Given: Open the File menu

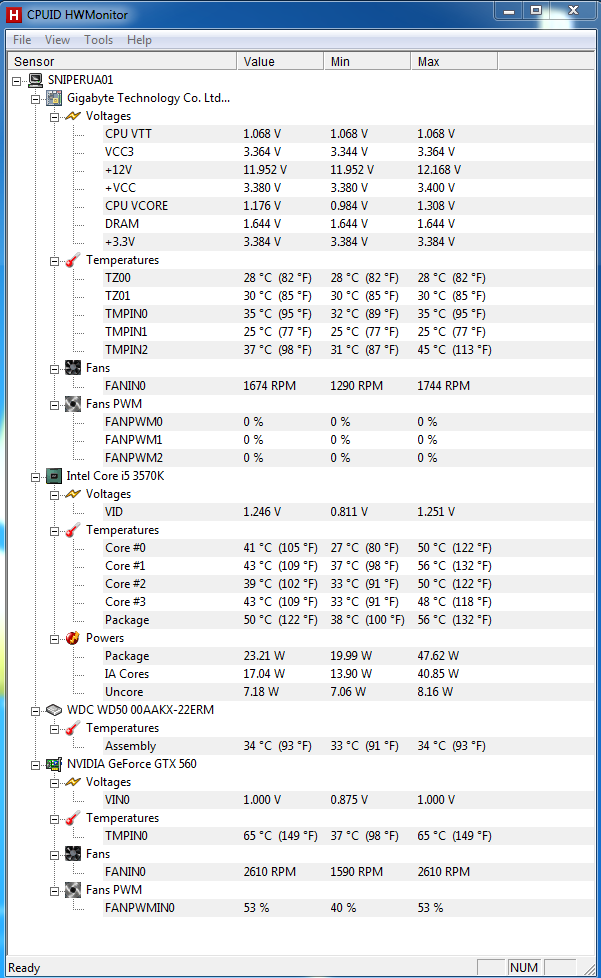Looking at the screenshot, I should (22, 40).
